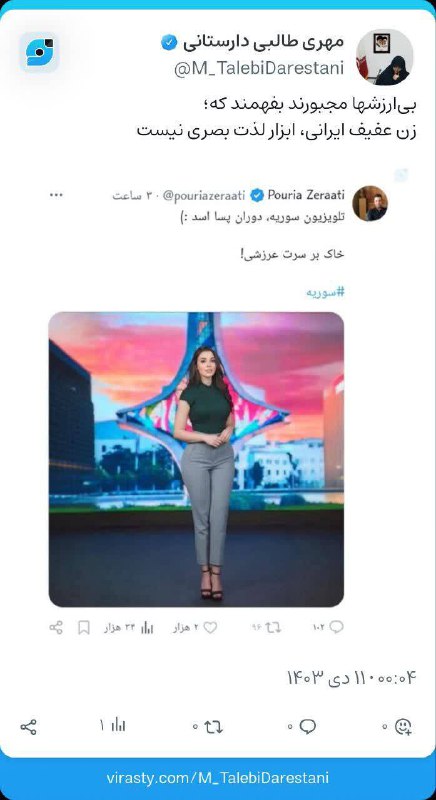Bookmark the quoted post
This screenshot has height=800, width=436.
(x=84, y=628)
